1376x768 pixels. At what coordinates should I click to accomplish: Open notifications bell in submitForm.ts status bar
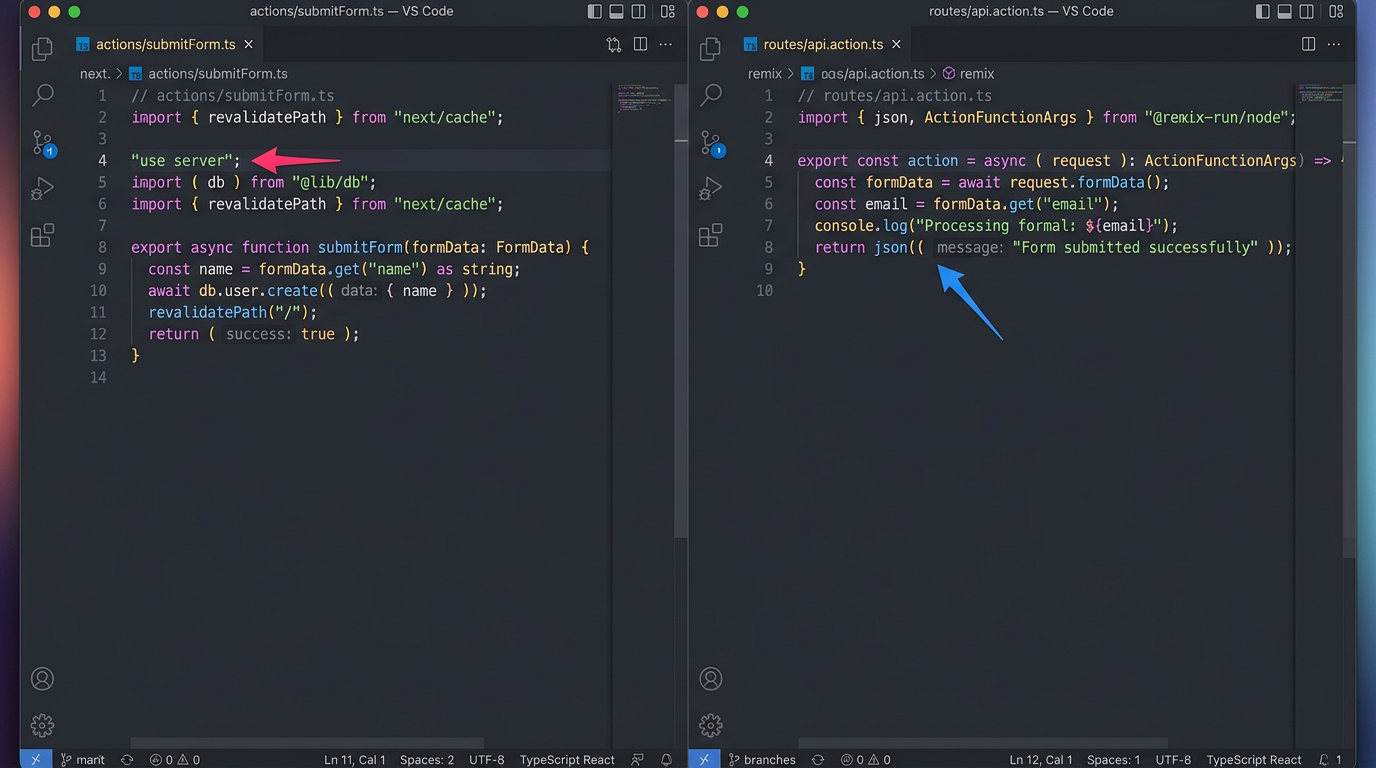[665, 760]
